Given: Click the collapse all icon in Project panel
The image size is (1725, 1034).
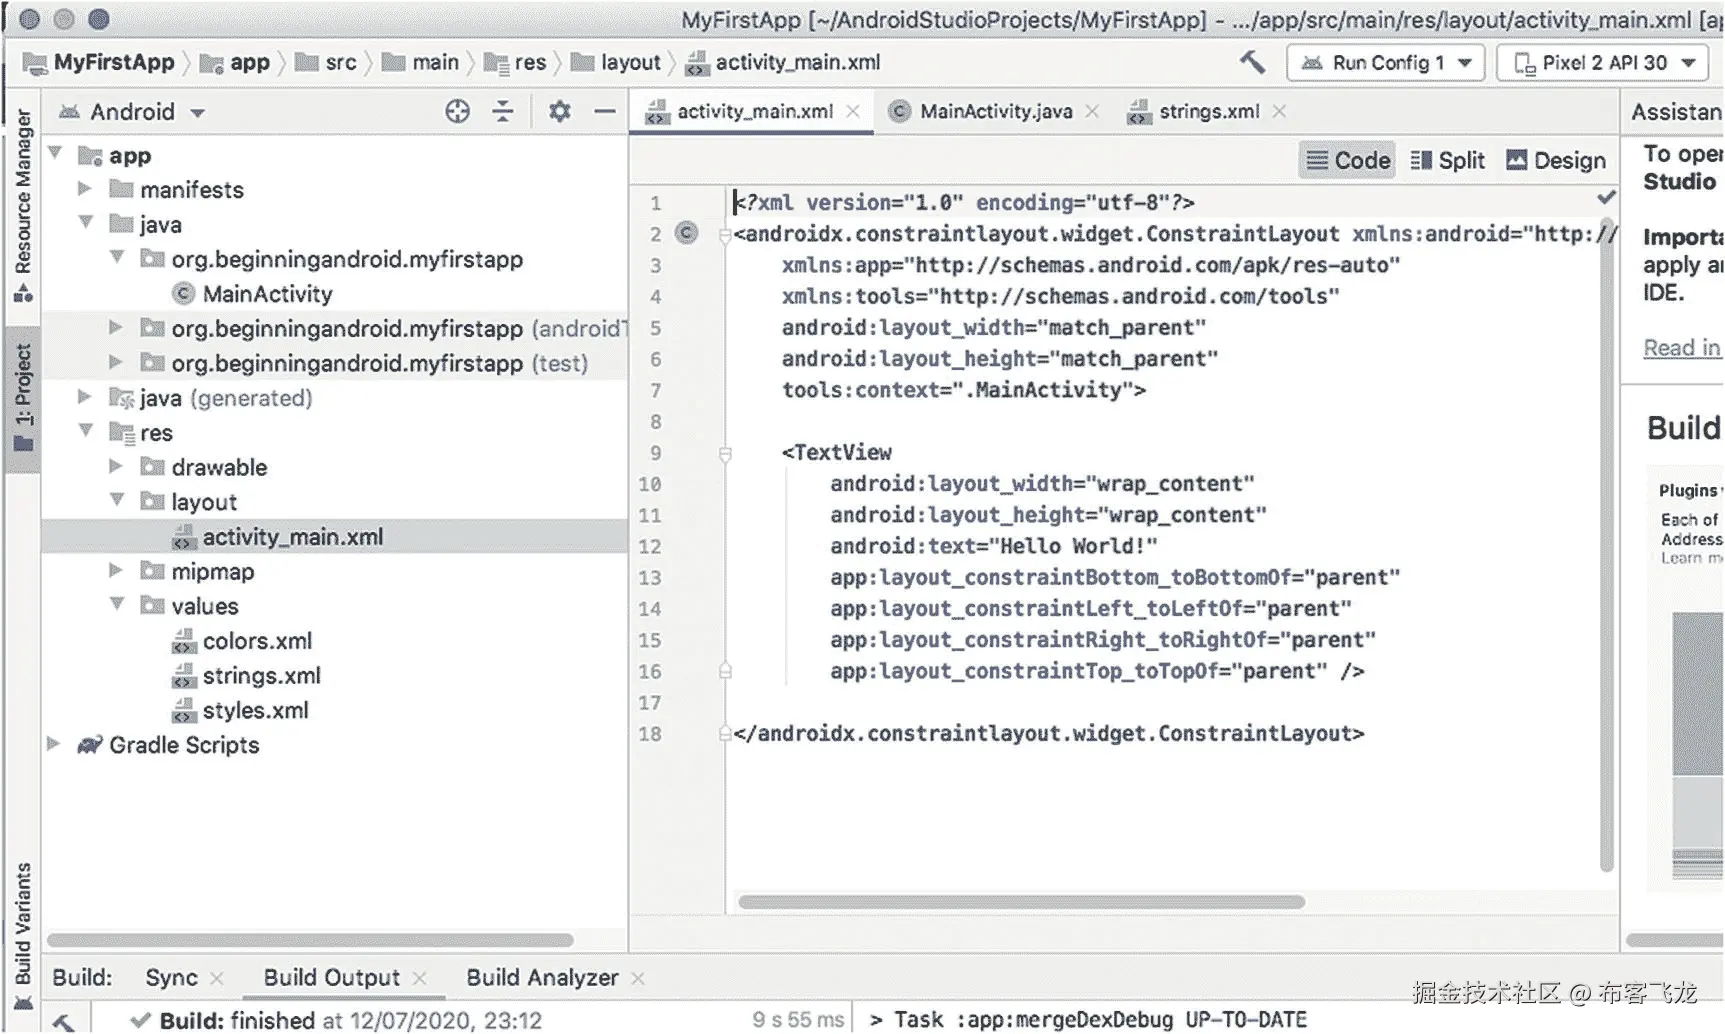Looking at the screenshot, I should tap(502, 111).
